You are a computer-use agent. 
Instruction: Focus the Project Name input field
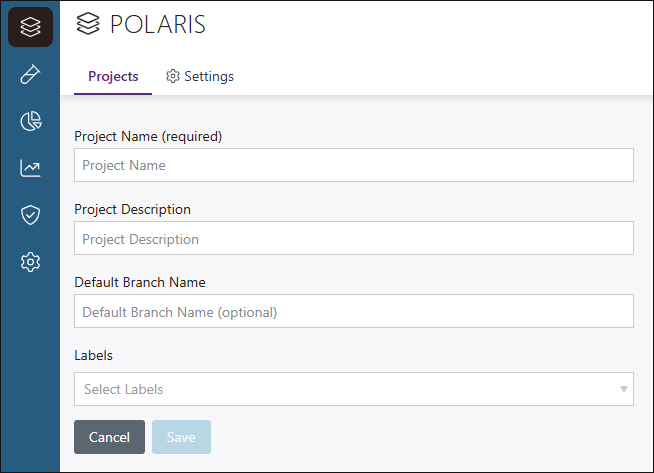(353, 165)
